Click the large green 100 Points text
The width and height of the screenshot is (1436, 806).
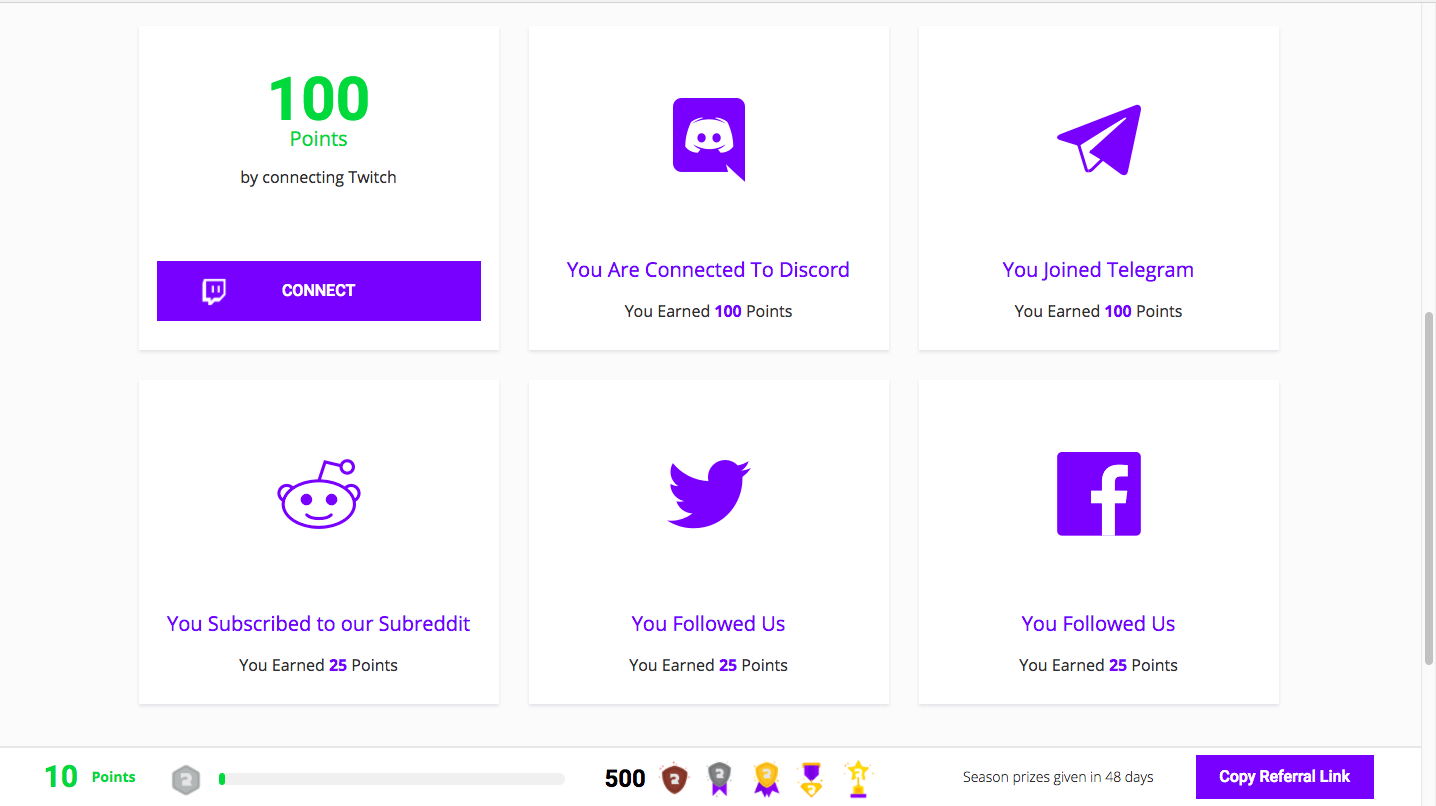click(x=318, y=100)
